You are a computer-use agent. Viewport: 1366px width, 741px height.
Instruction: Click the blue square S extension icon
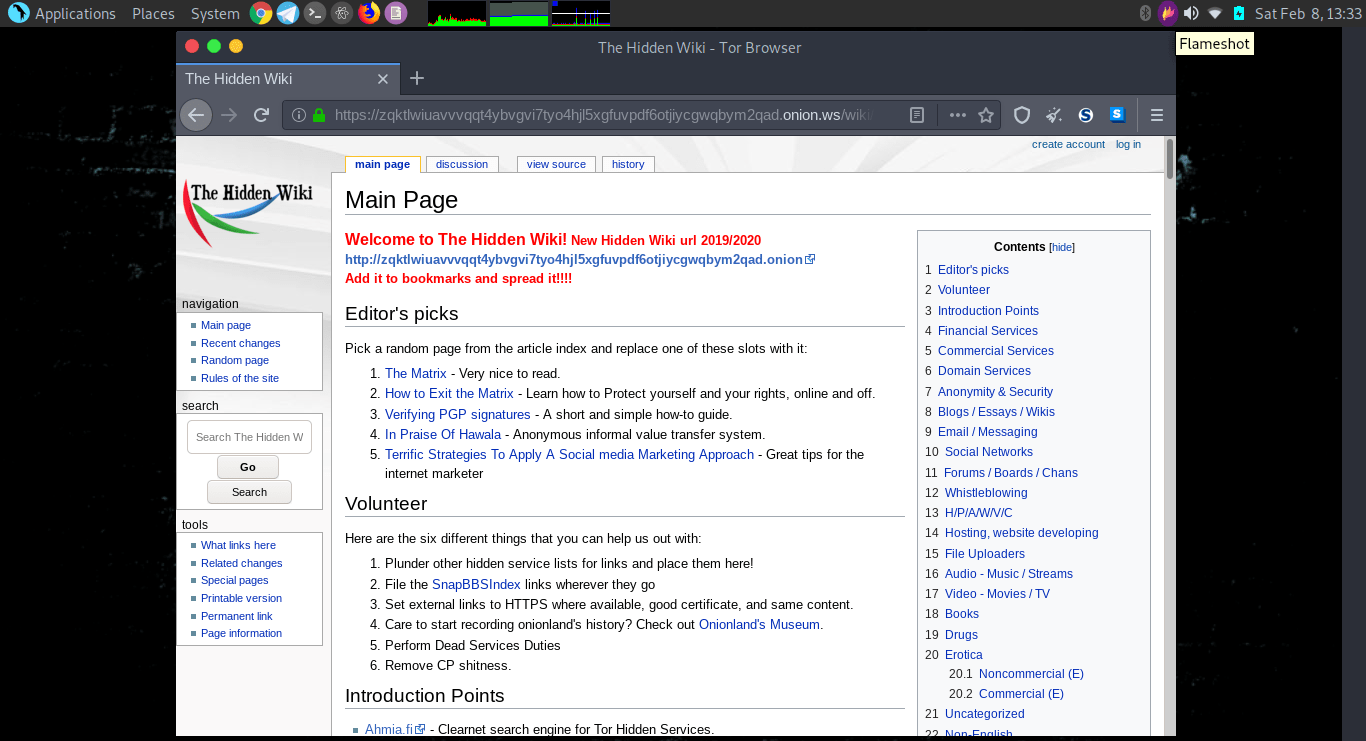click(1117, 115)
